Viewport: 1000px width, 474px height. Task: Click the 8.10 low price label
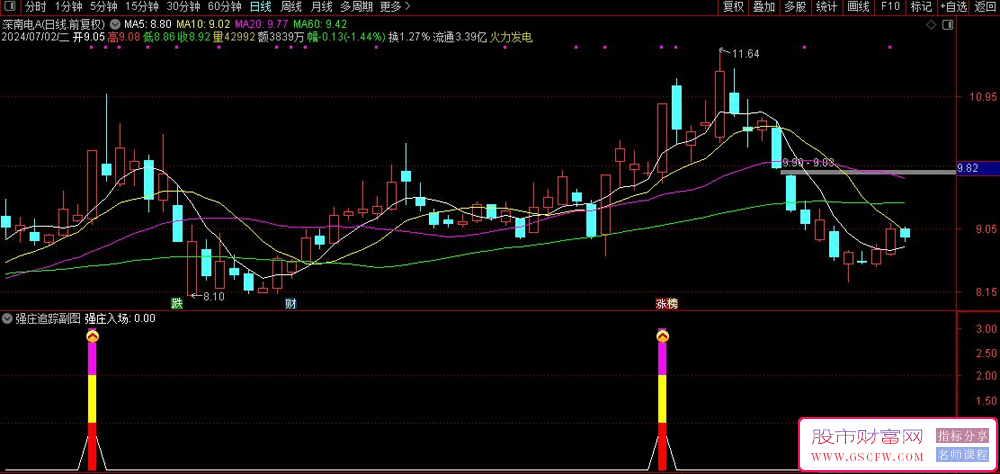(x=214, y=295)
